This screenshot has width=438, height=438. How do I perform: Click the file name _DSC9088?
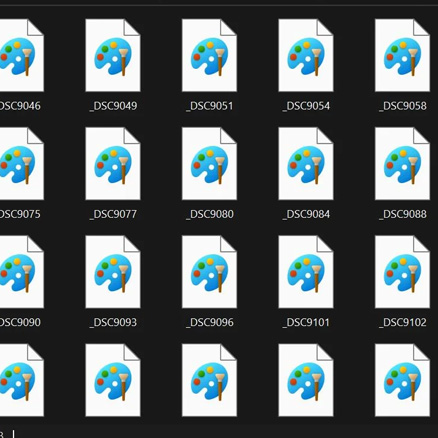(x=402, y=214)
